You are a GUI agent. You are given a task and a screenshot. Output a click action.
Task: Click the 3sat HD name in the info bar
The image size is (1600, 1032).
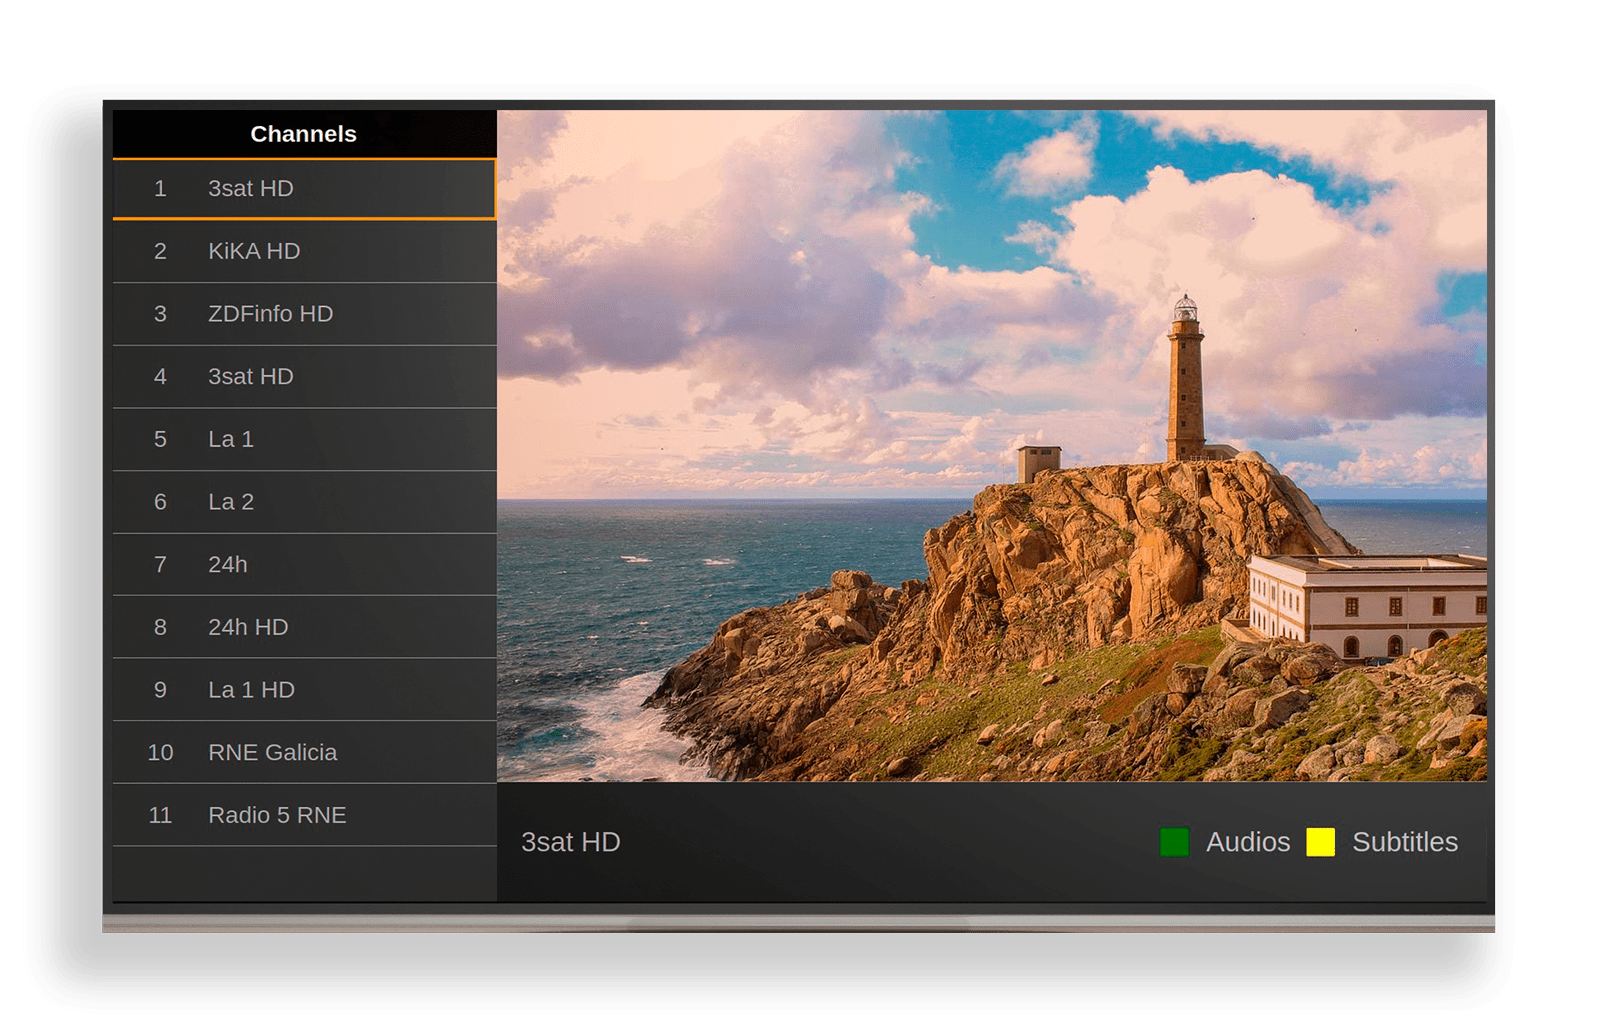[x=571, y=842]
